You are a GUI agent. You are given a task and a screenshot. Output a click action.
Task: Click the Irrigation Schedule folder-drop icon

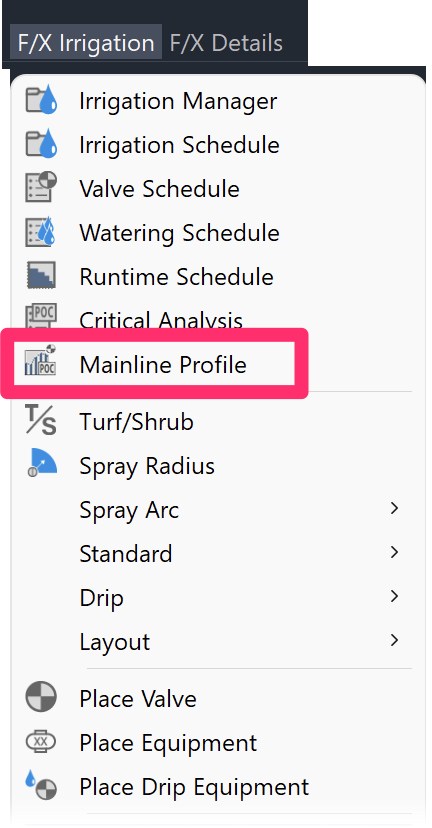[41, 145]
